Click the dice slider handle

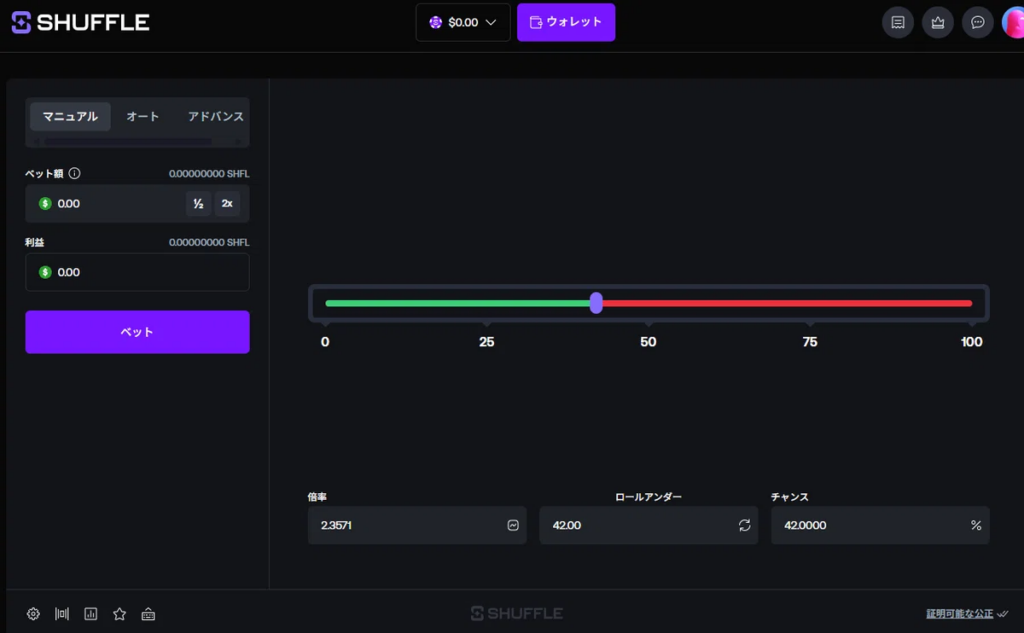(x=596, y=303)
